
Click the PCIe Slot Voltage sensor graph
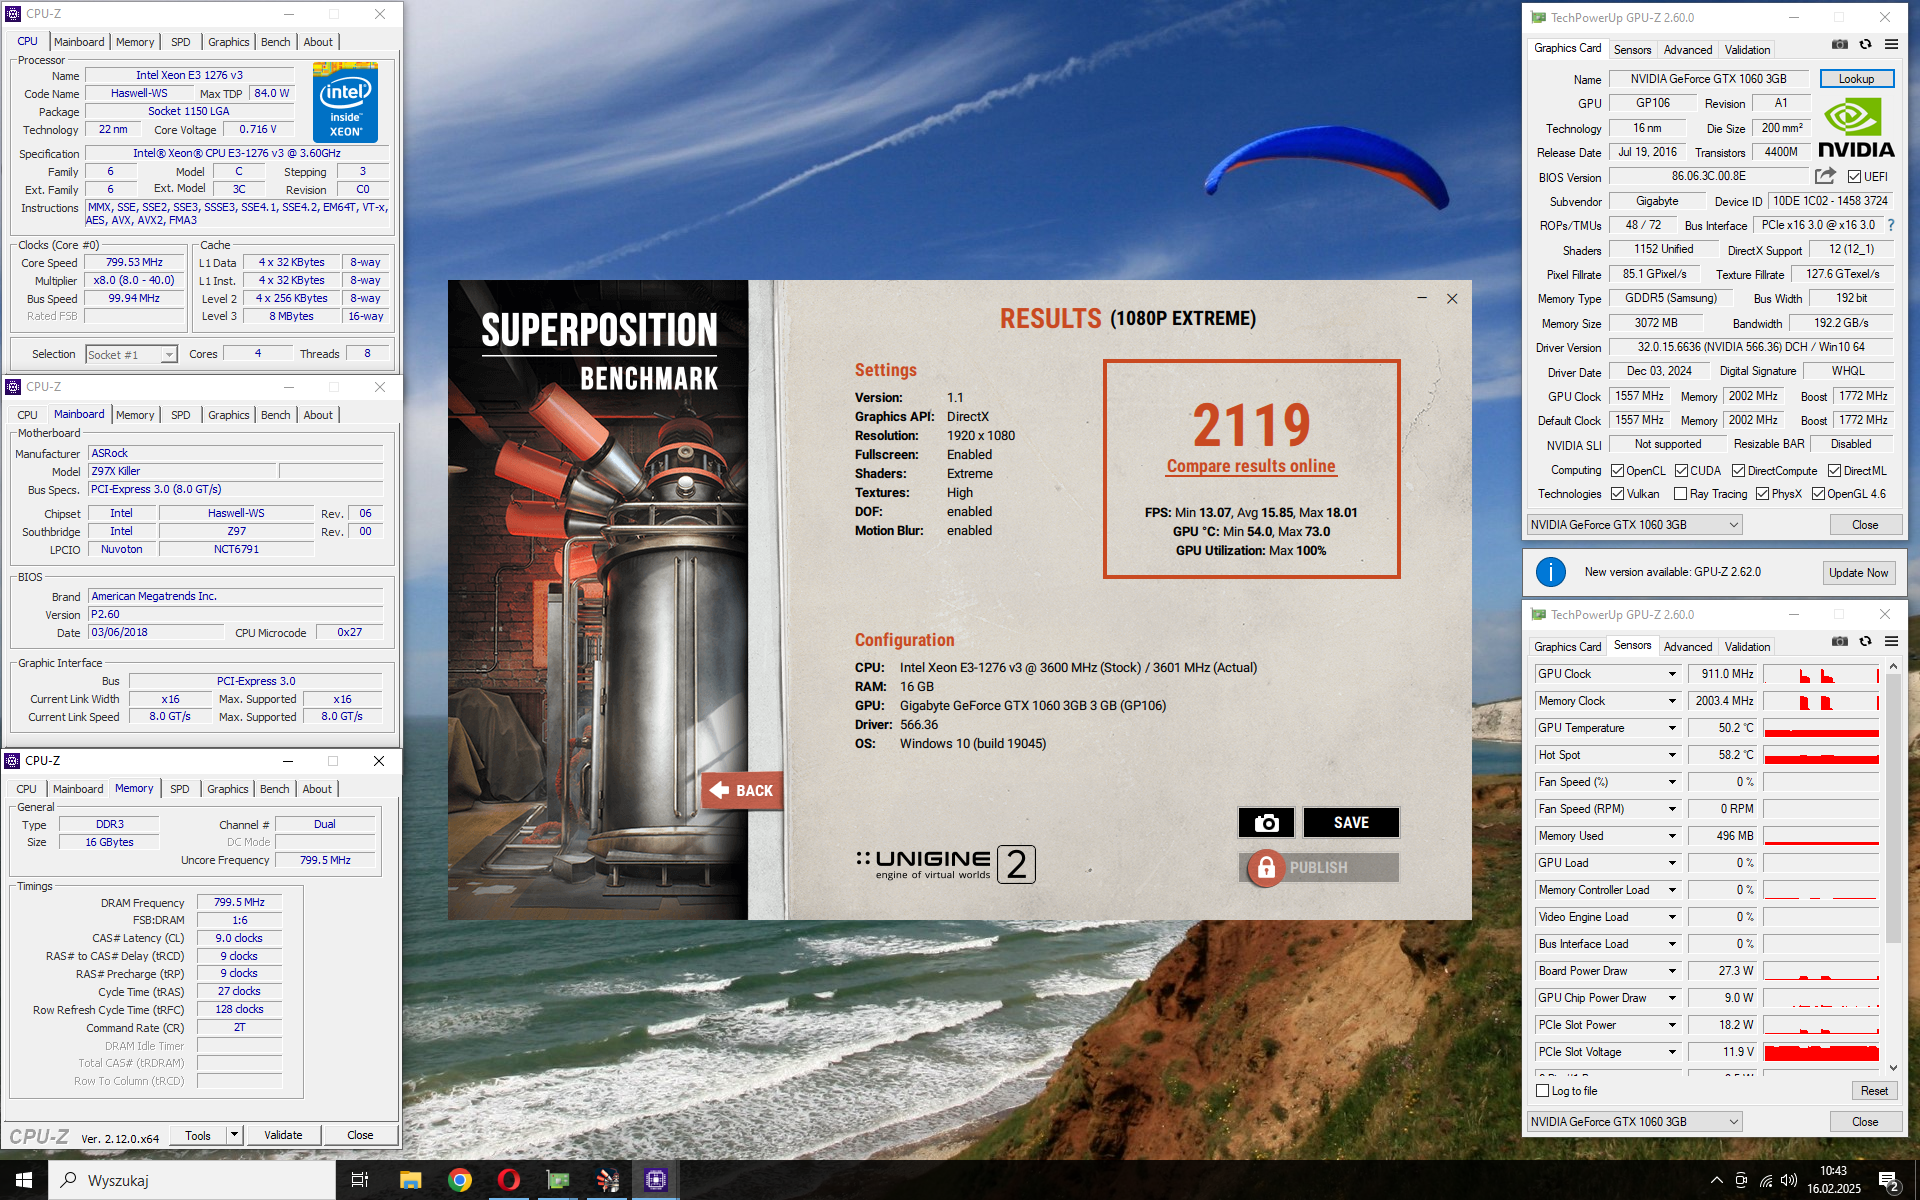pyautogui.click(x=1821, y=1052)
